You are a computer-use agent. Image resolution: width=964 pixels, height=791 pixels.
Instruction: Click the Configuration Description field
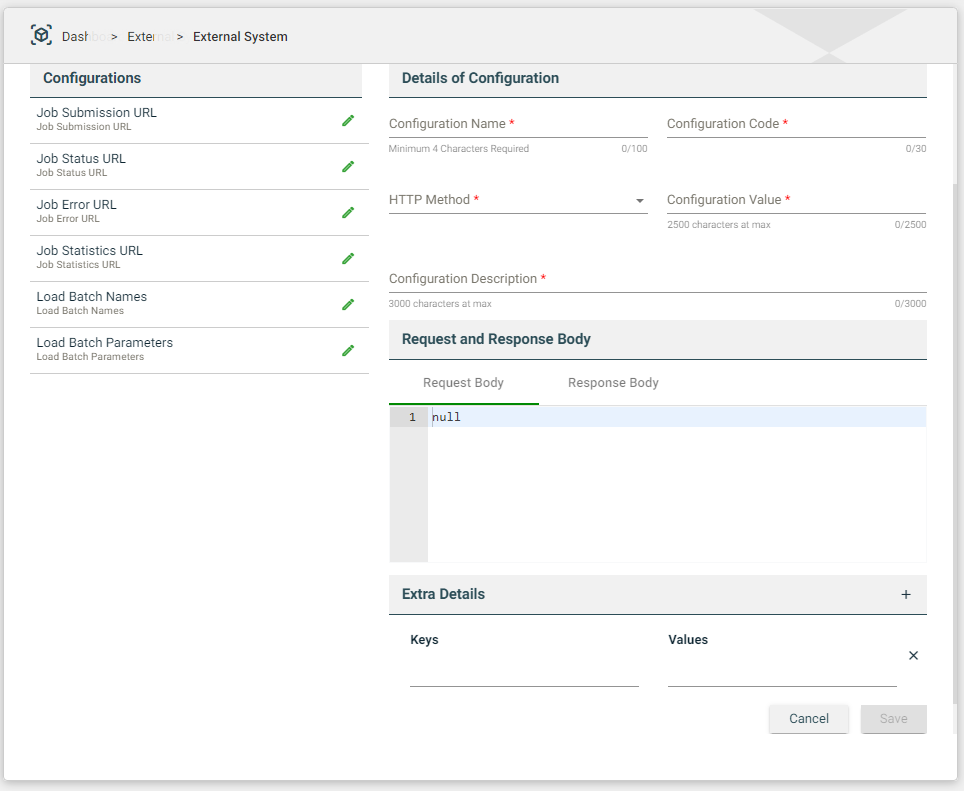(657, 280)
